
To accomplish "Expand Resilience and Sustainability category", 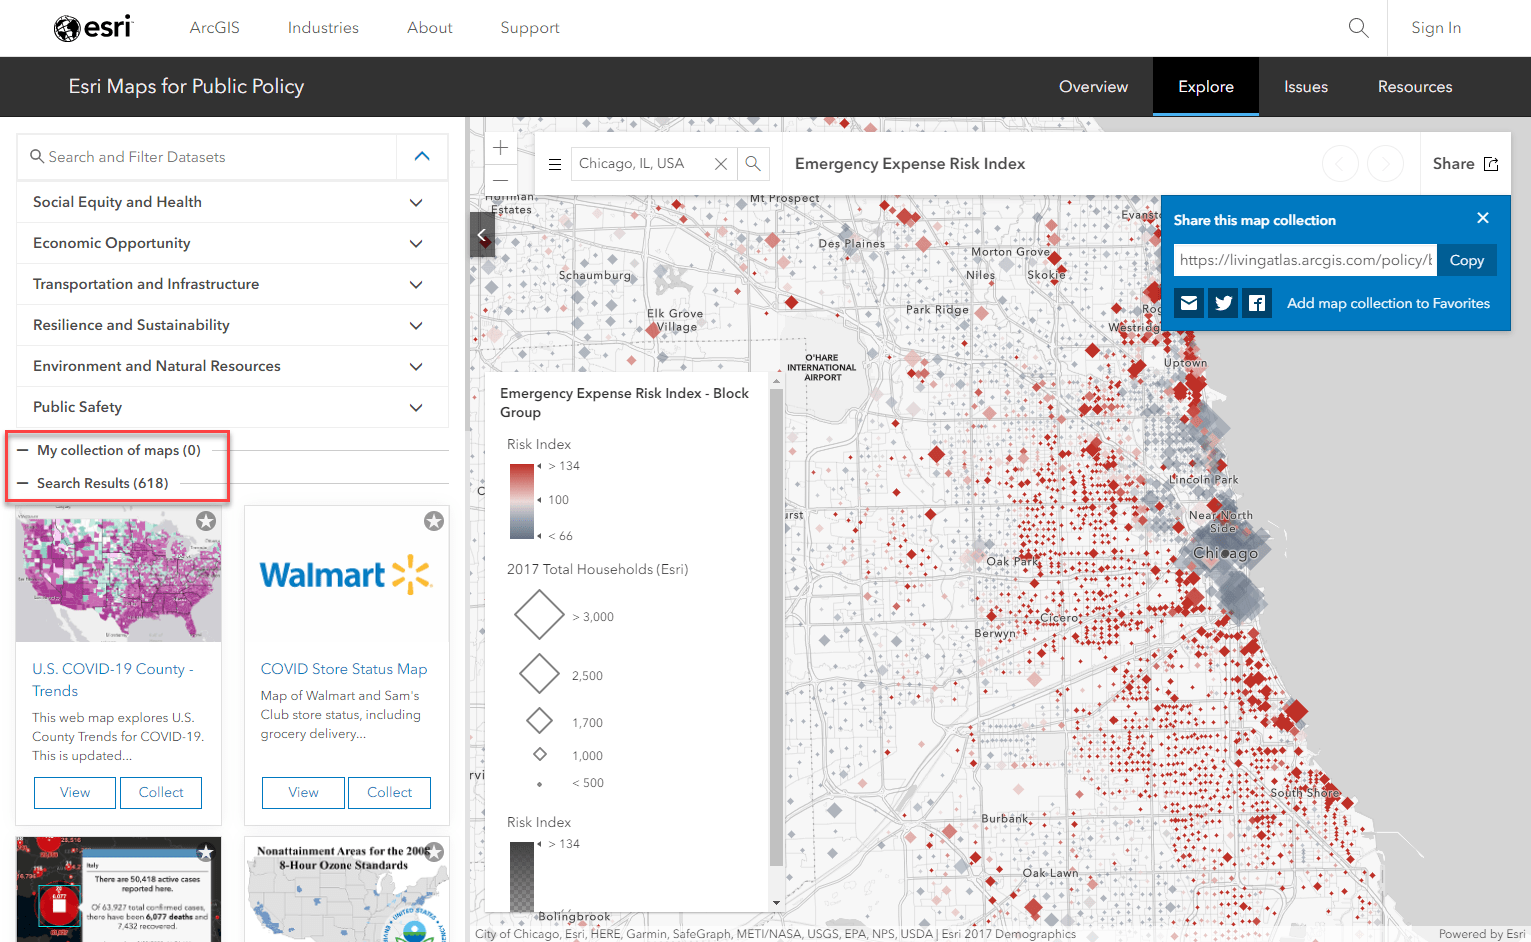I will coord(232,325).
